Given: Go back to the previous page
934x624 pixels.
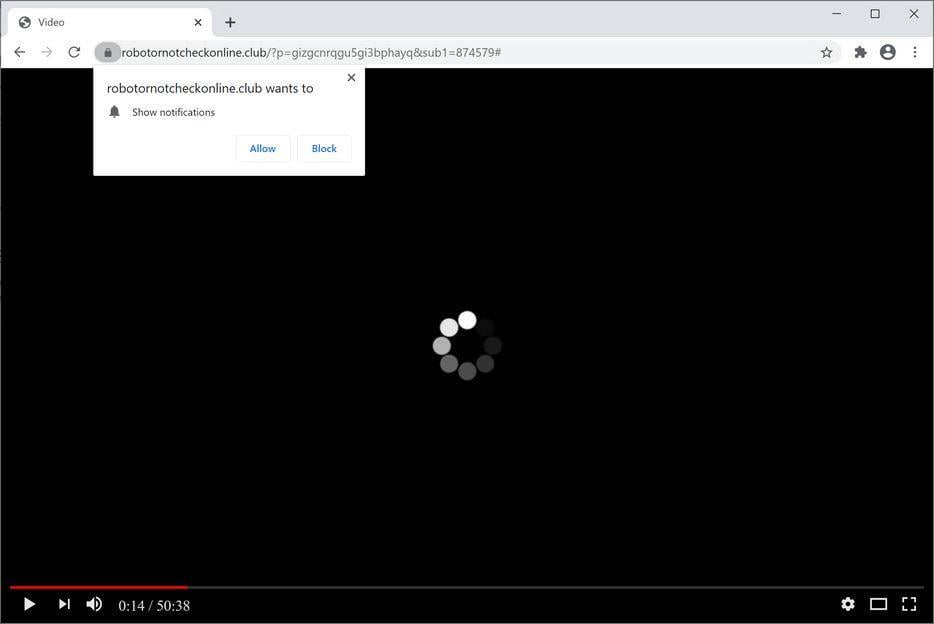Looking at the screenshot, I should 19,52.
